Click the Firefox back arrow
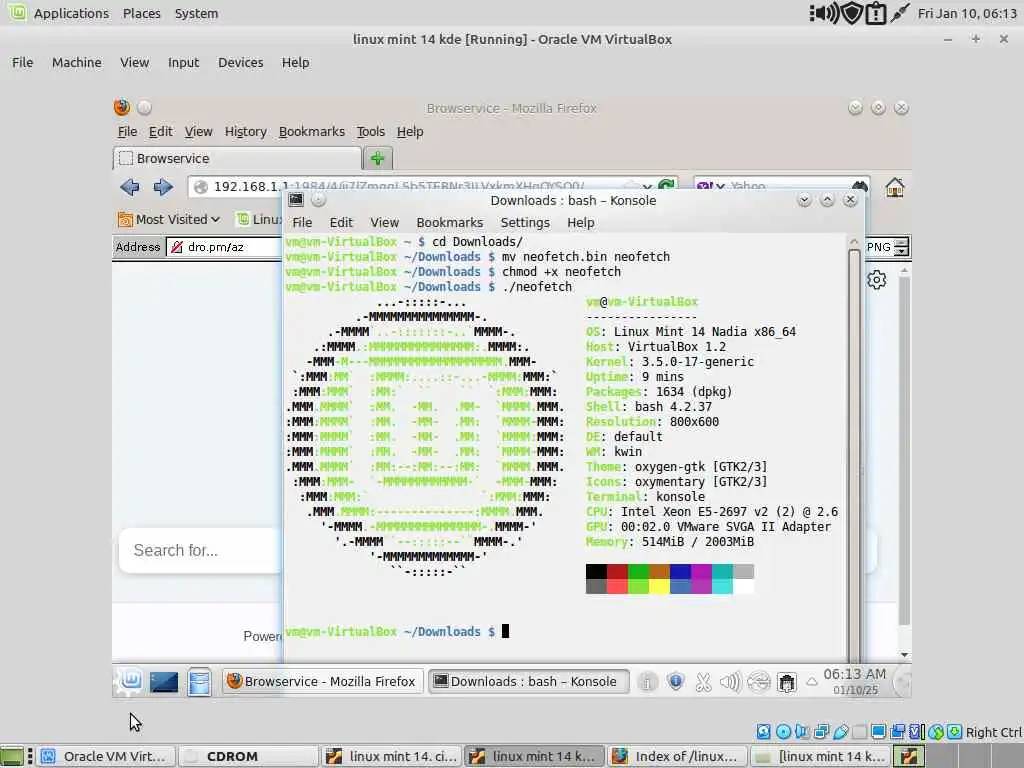1024x768 pixels. 130,187
